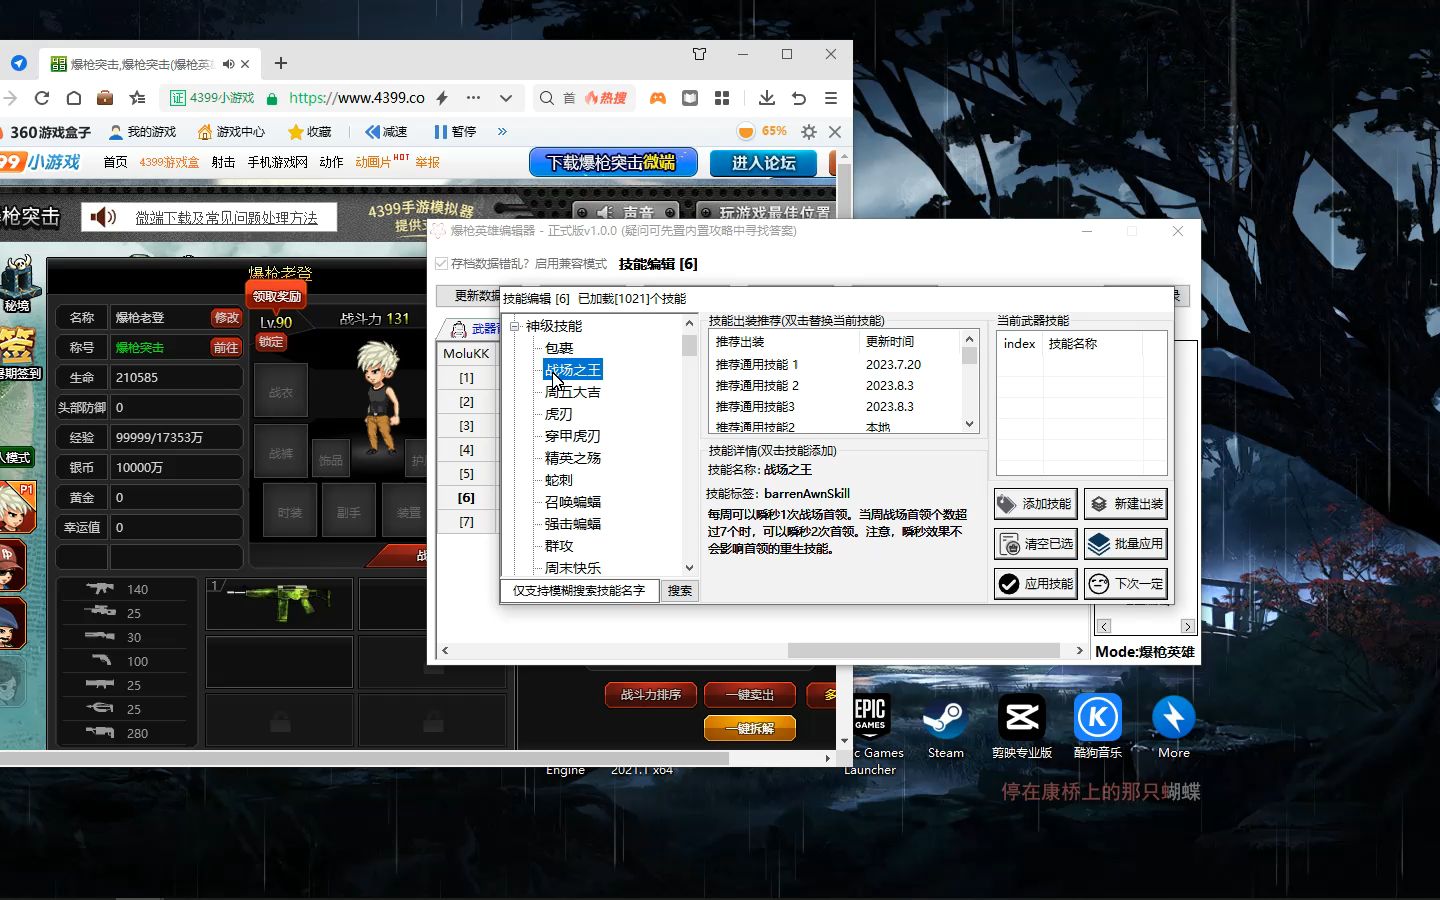The image size is (1440, 900).
Task: Open the Steam desktop shortcut
Action: (945, 725)
